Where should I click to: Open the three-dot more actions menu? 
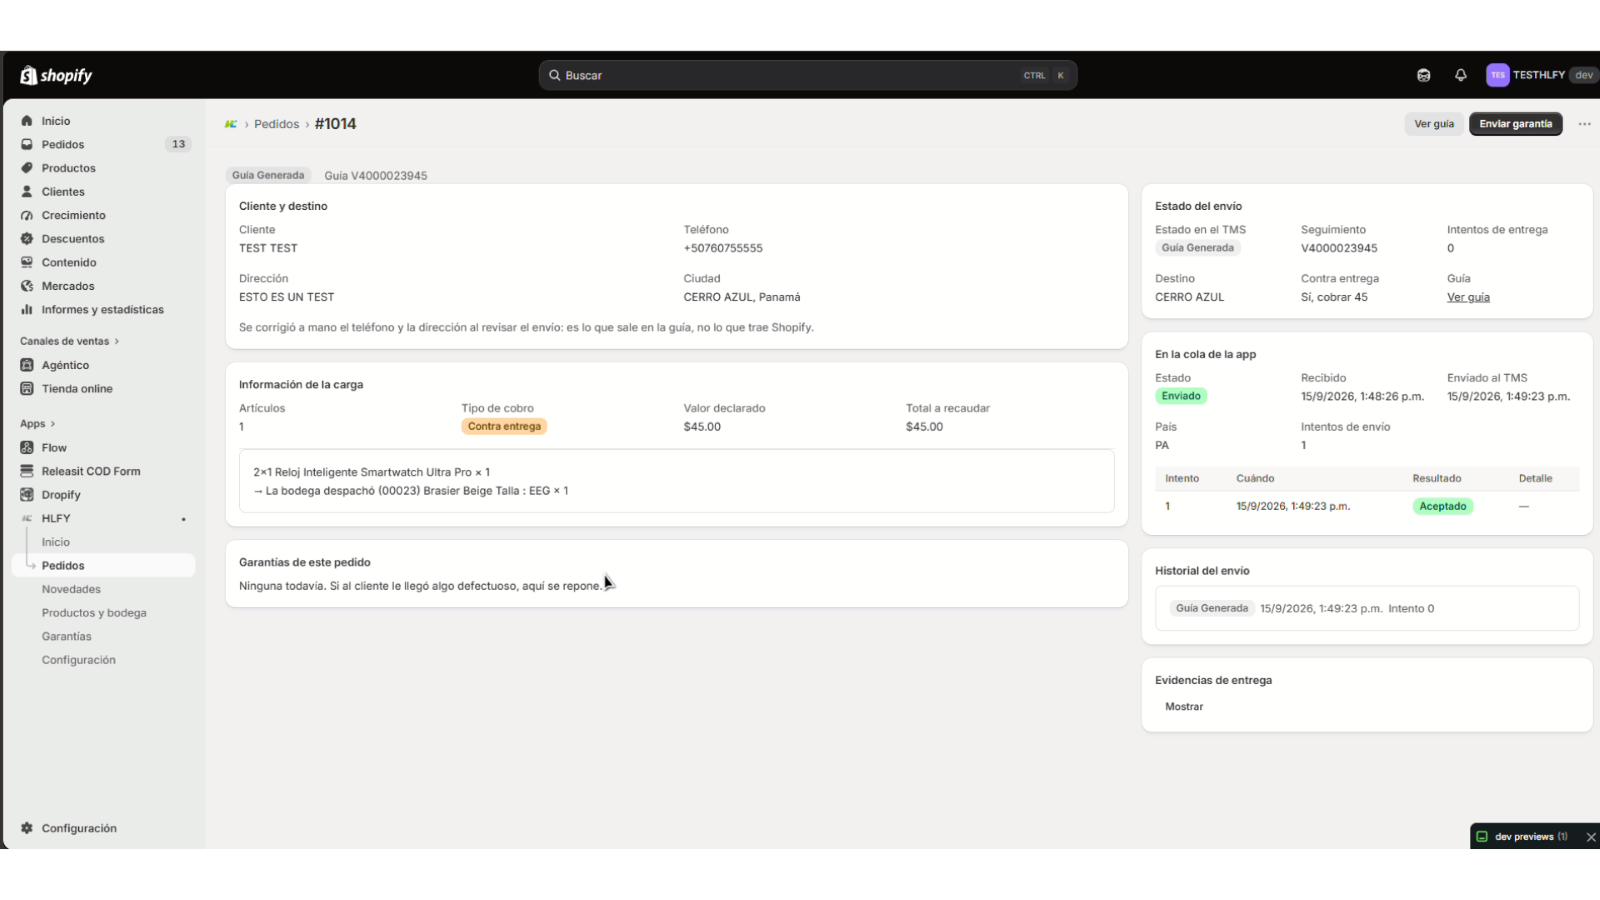(1584, 124)
